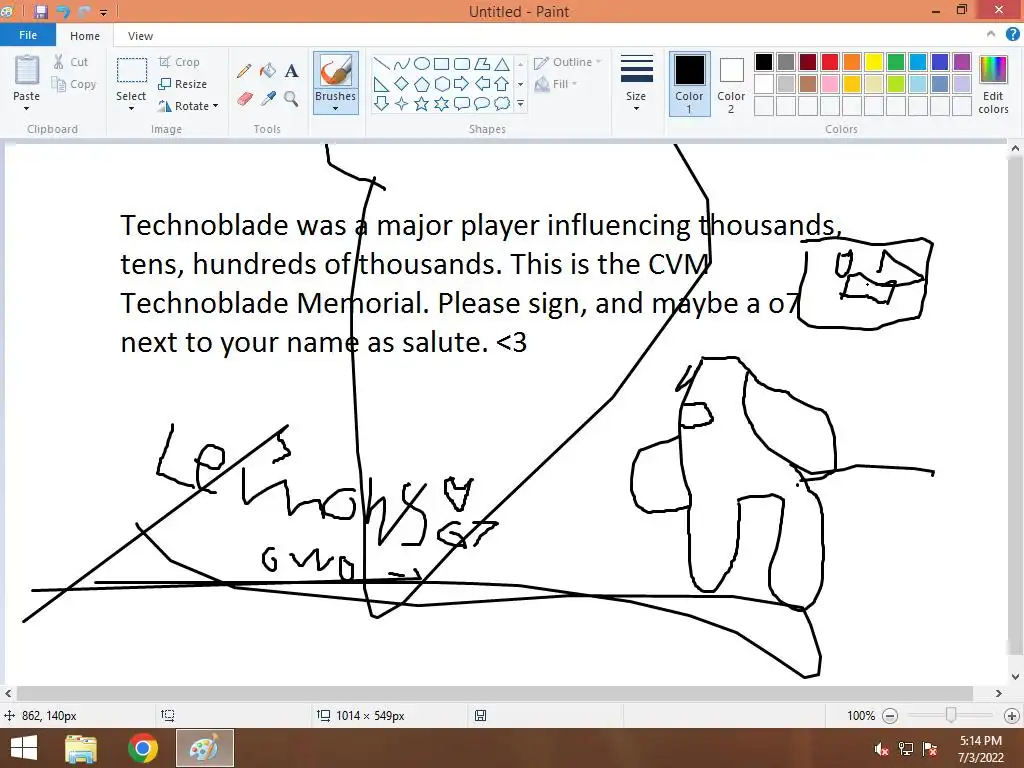This screenshot has height=768, width=1024.
Task: Choose the Right triangle shape
Action: pyautogui.click(x=381, y=84)
